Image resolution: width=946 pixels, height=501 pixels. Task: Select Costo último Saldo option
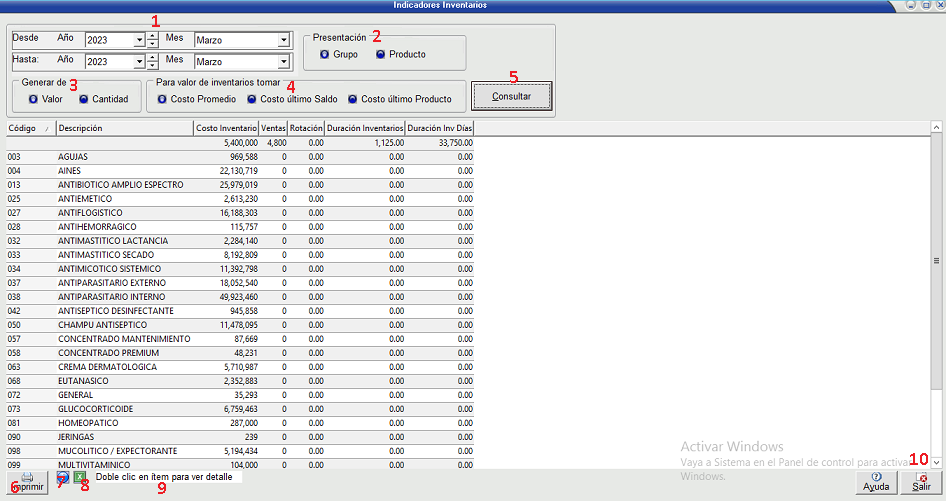pos(252,99)
